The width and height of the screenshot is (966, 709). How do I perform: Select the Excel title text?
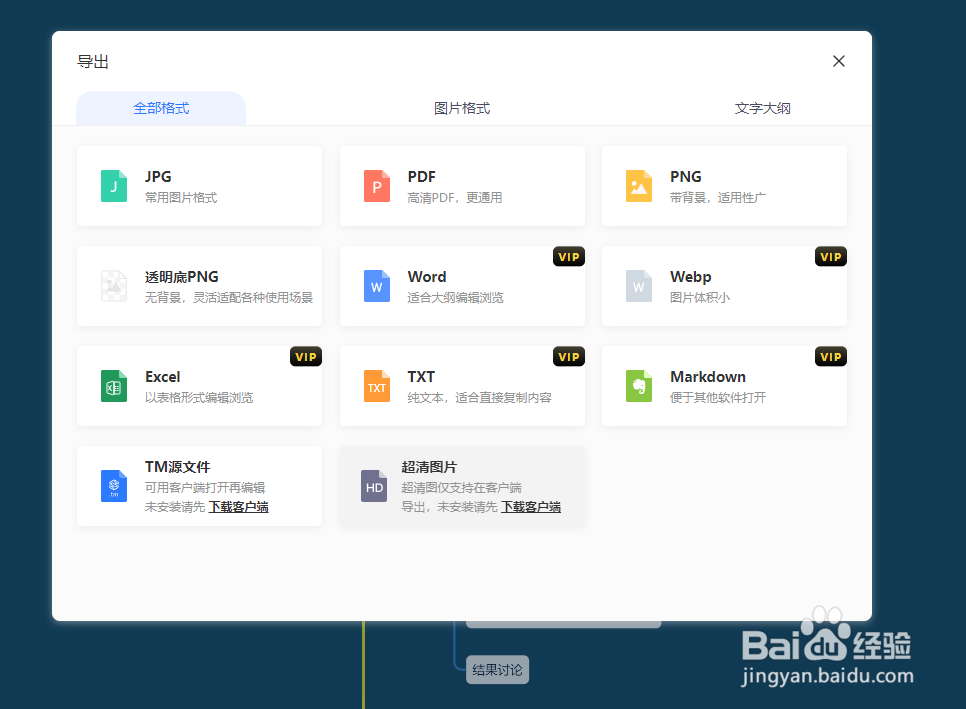163,377
